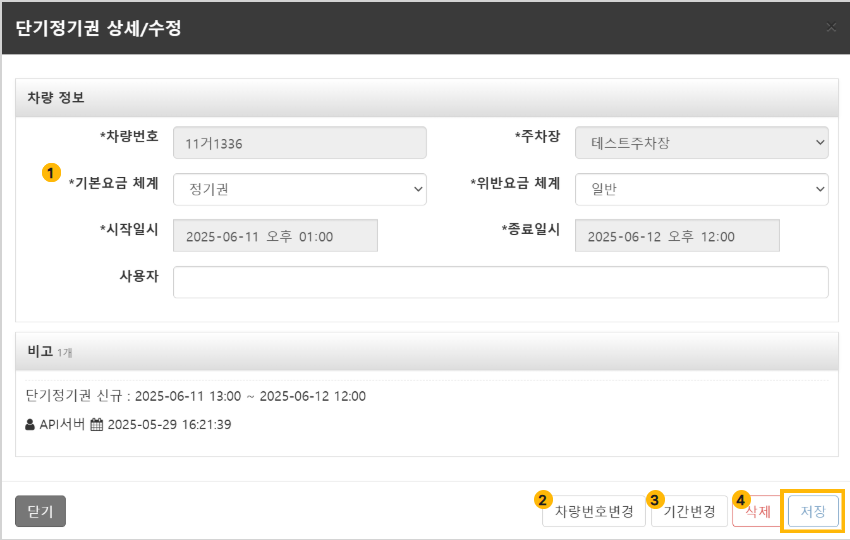Click the 시작일시 field 2025-06-11 오후 01:00
The image size is (850, 540).
point(275,235)
